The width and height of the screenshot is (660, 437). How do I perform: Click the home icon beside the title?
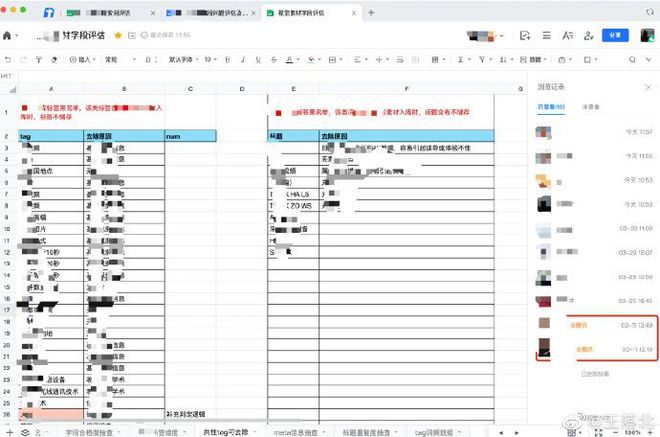pos(8,35)
